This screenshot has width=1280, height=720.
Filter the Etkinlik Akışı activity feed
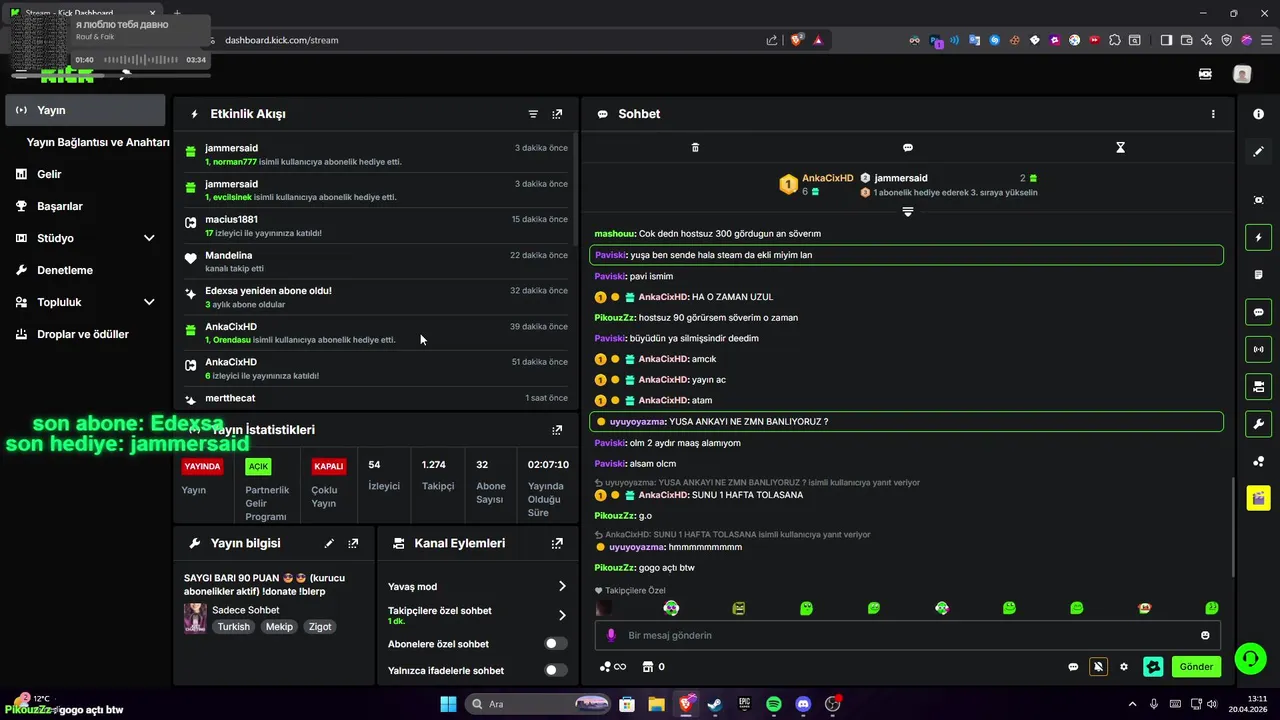[x=533, y=114]
